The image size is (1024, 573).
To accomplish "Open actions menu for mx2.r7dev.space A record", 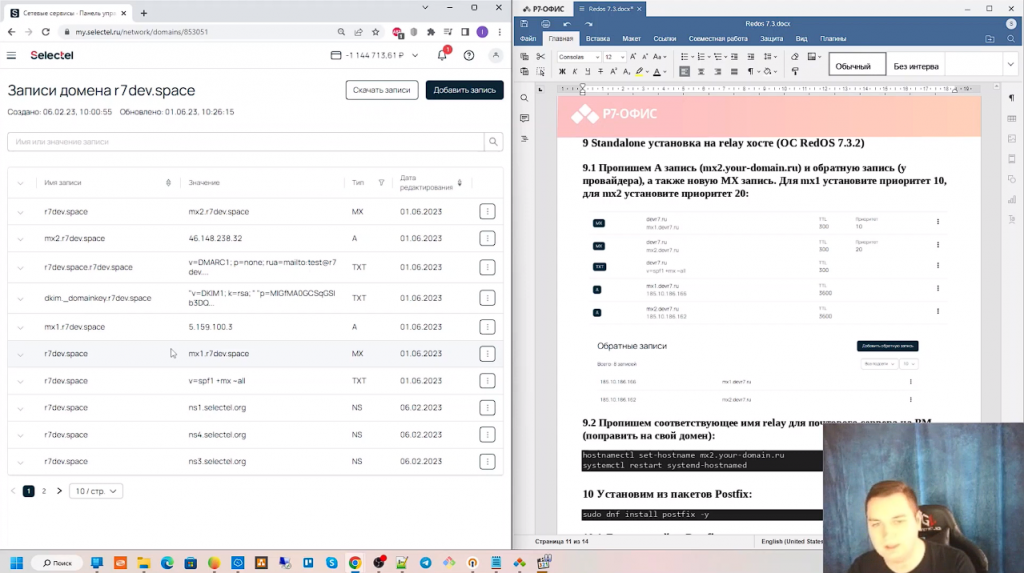I will tap(487, 238).
